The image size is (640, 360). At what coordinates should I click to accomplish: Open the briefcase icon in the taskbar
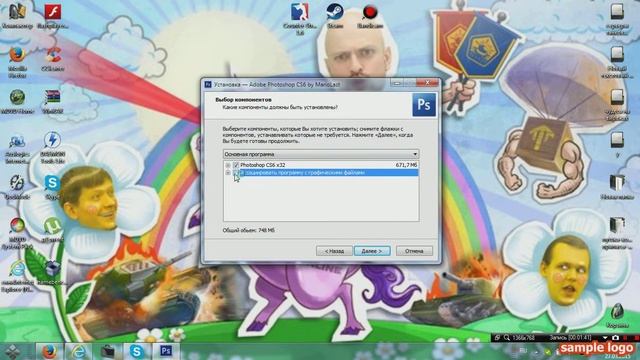pos(108,351)
